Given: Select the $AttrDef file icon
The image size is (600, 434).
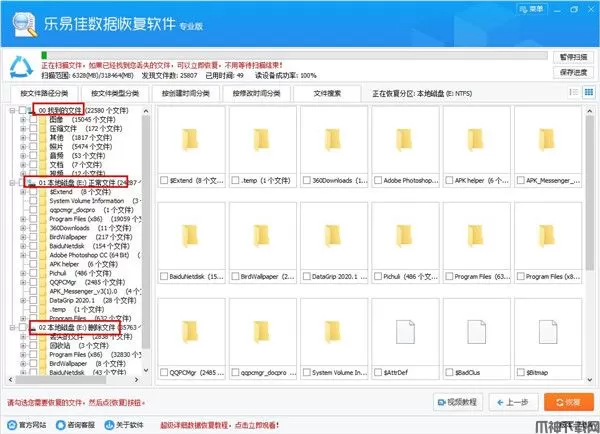Looking at the screenshot, I should click(405, 331).
